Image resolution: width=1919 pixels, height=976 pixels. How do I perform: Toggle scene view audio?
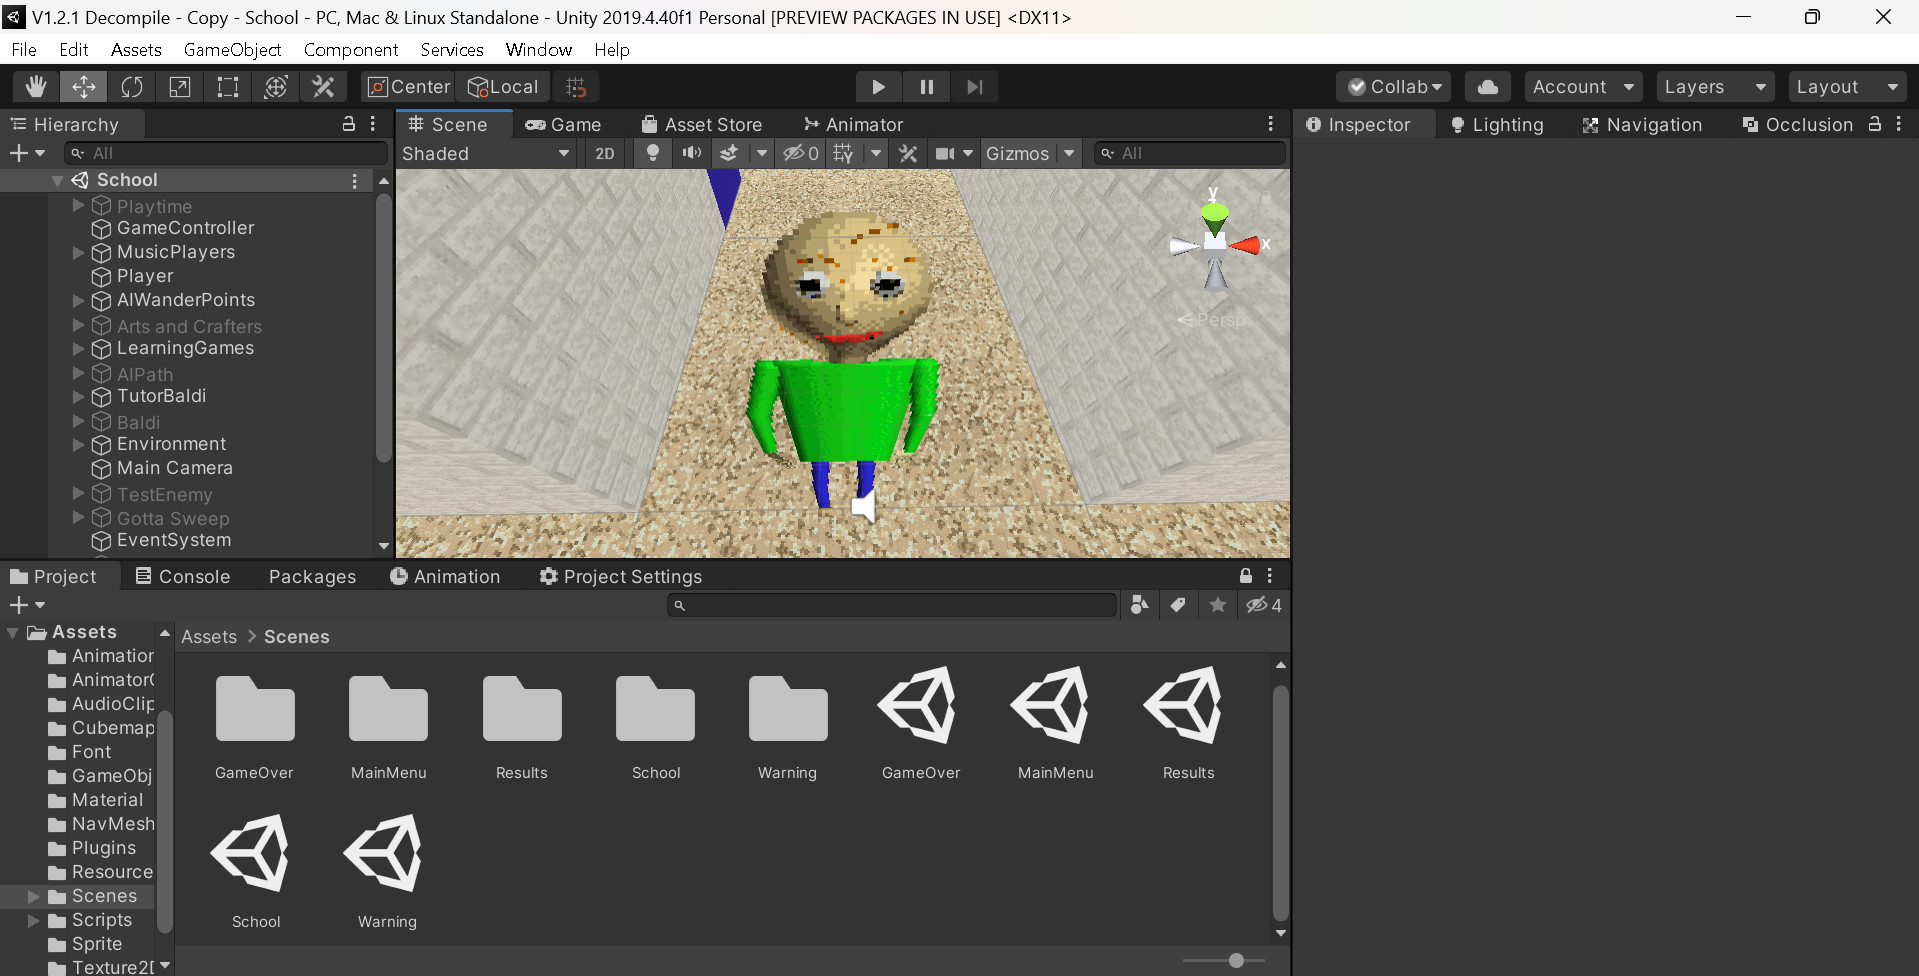(x=691, y=153)
